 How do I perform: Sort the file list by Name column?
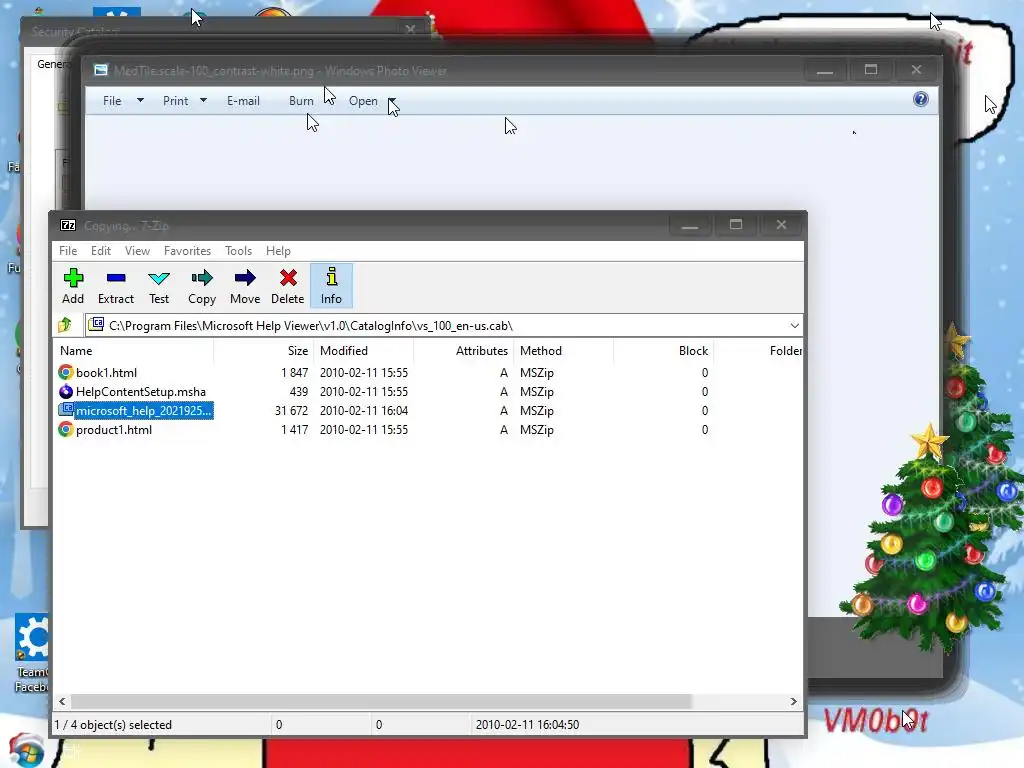tap(134, 351)
